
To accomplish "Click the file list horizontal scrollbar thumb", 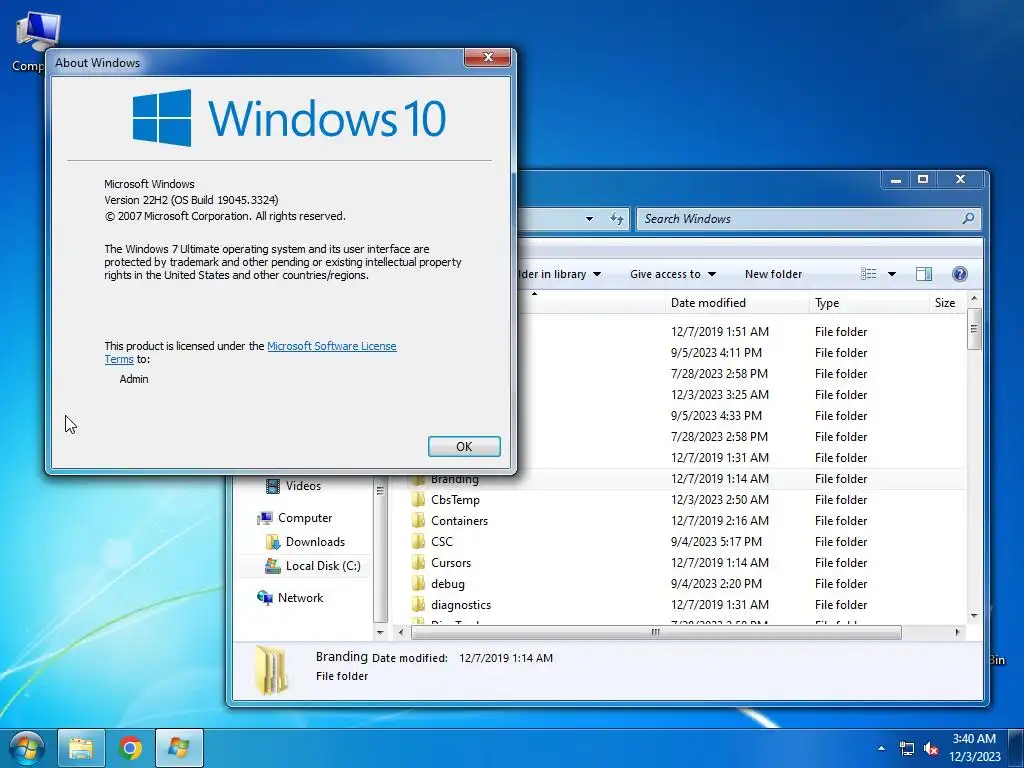I will 656,632.
